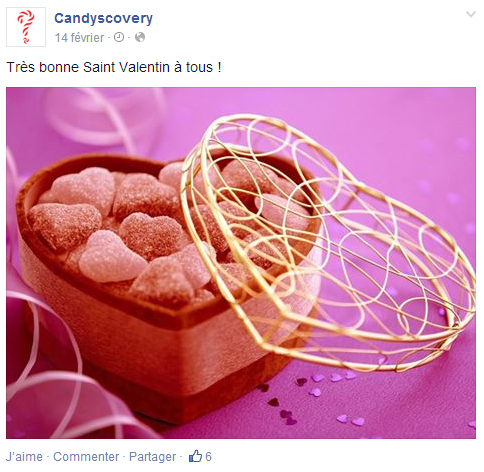The width and height of the screenshot is (484, 472).
Task: Like the post with J'aime
Action: click(24, 456)
